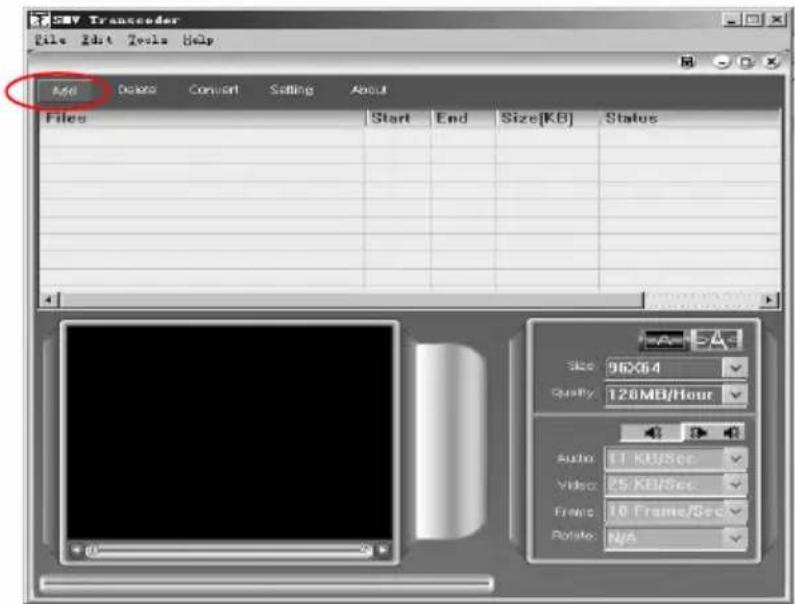Screen dimensions: 795x604
Task: Click the SMV Transcoder title bar app icon
Action: click(41, 20)
